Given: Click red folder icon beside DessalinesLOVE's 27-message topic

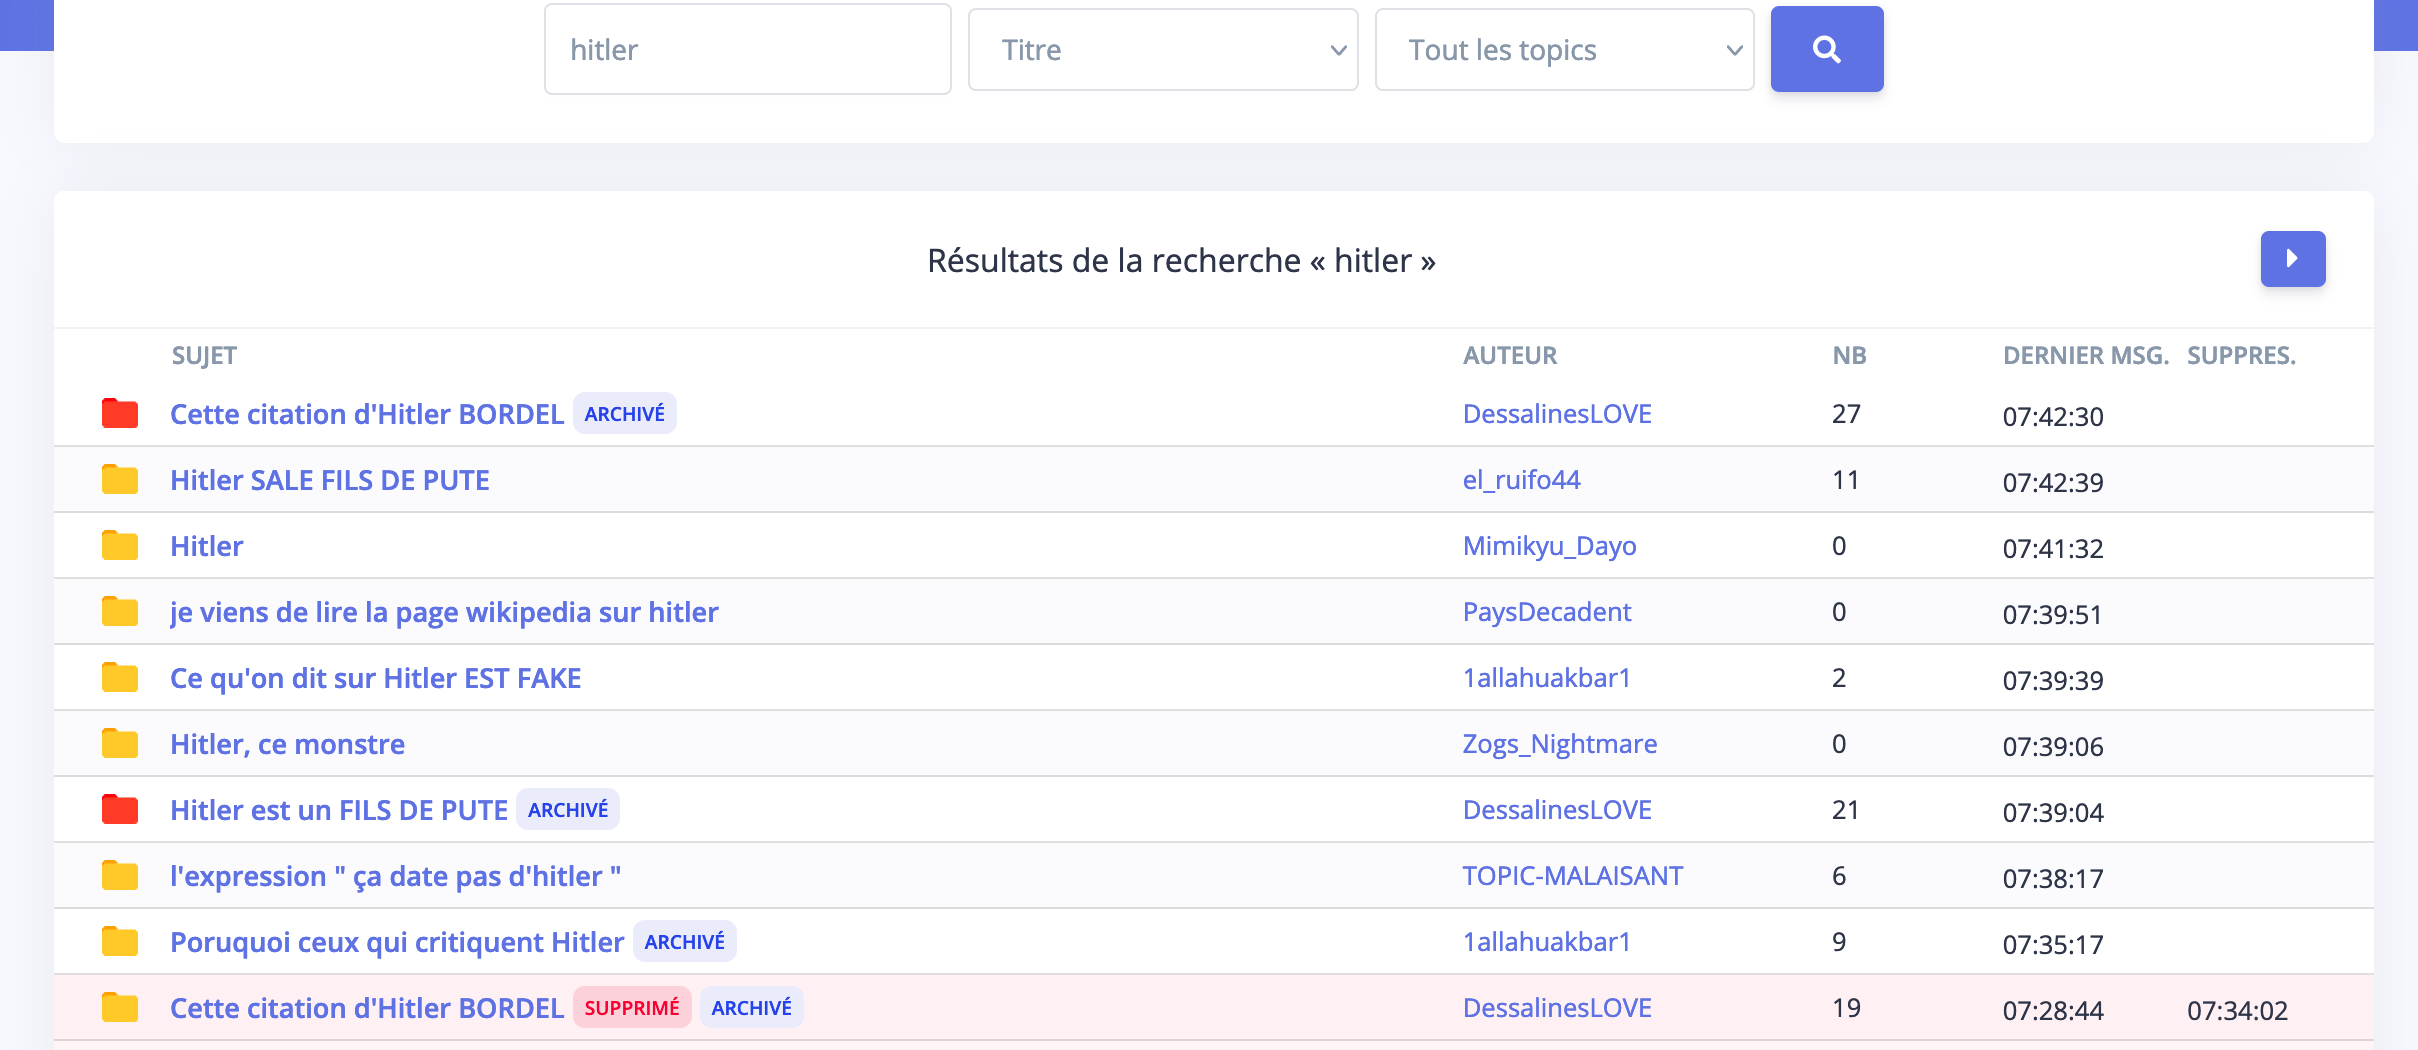Looking at the screenshot, I should click(x=120, y=413).
